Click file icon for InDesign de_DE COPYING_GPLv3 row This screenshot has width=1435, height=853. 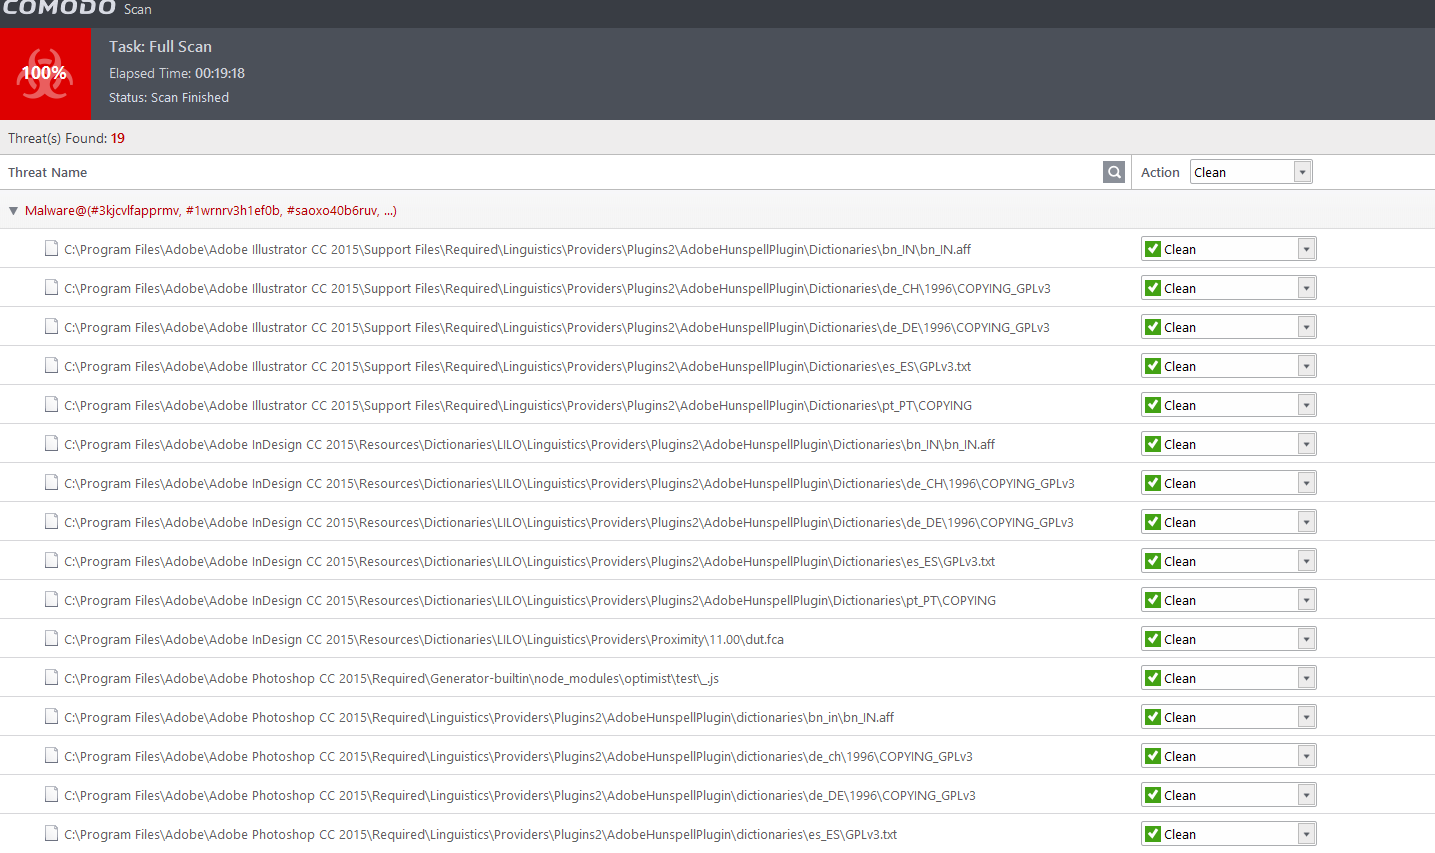51,522
